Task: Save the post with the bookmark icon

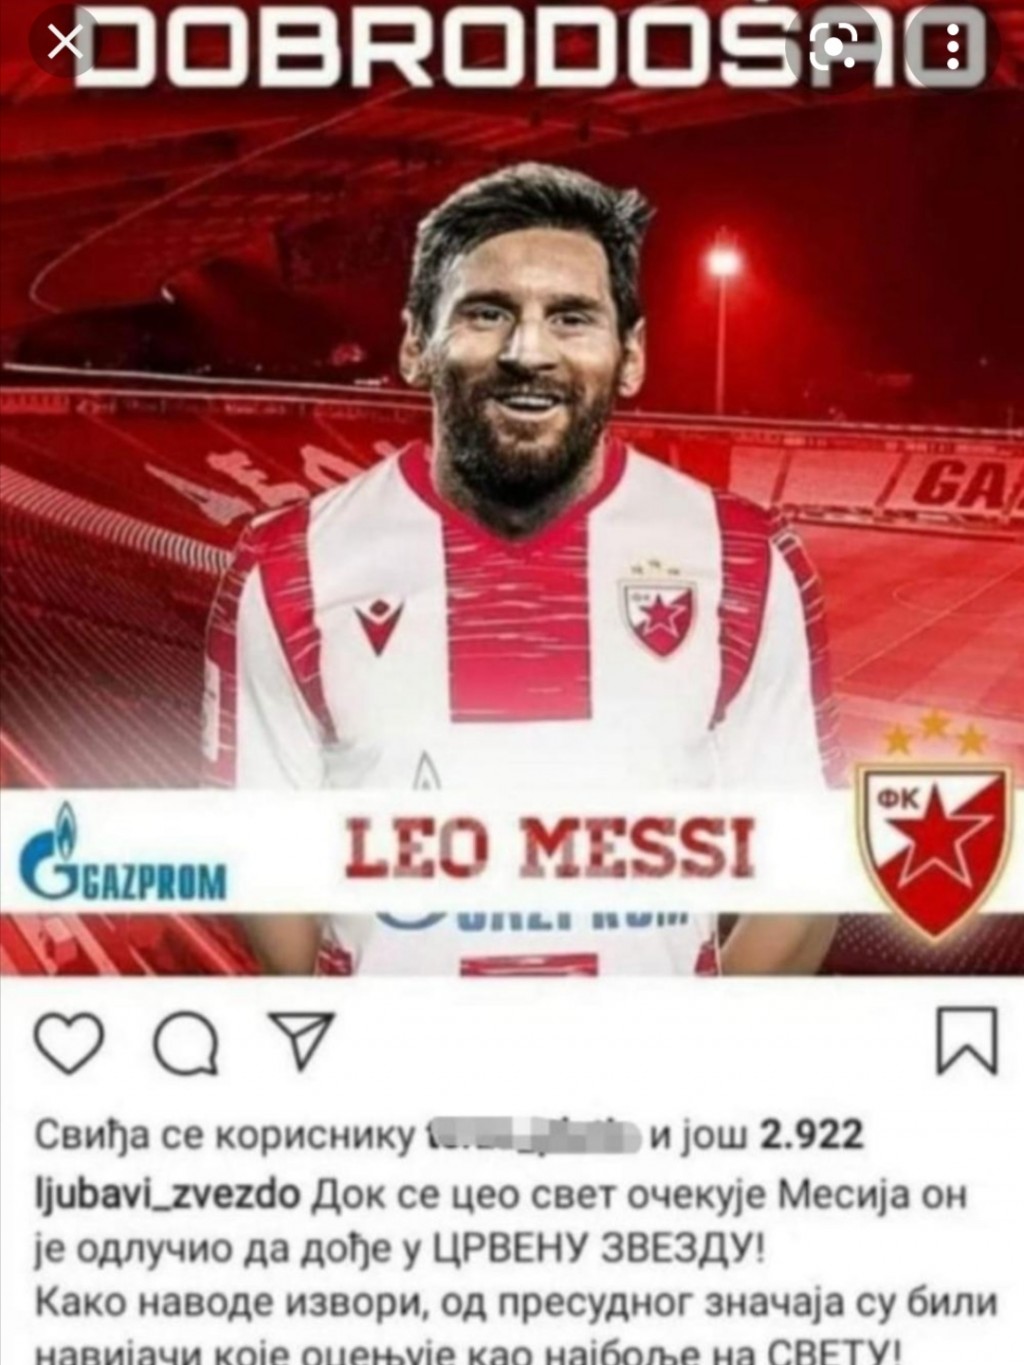Action: coord(966,1041)
